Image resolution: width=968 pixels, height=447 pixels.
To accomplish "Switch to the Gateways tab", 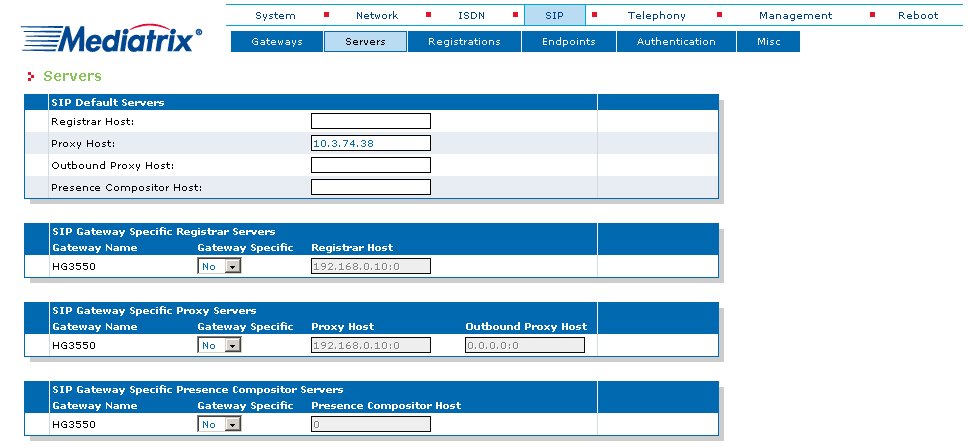I will (x=277, y=41).
